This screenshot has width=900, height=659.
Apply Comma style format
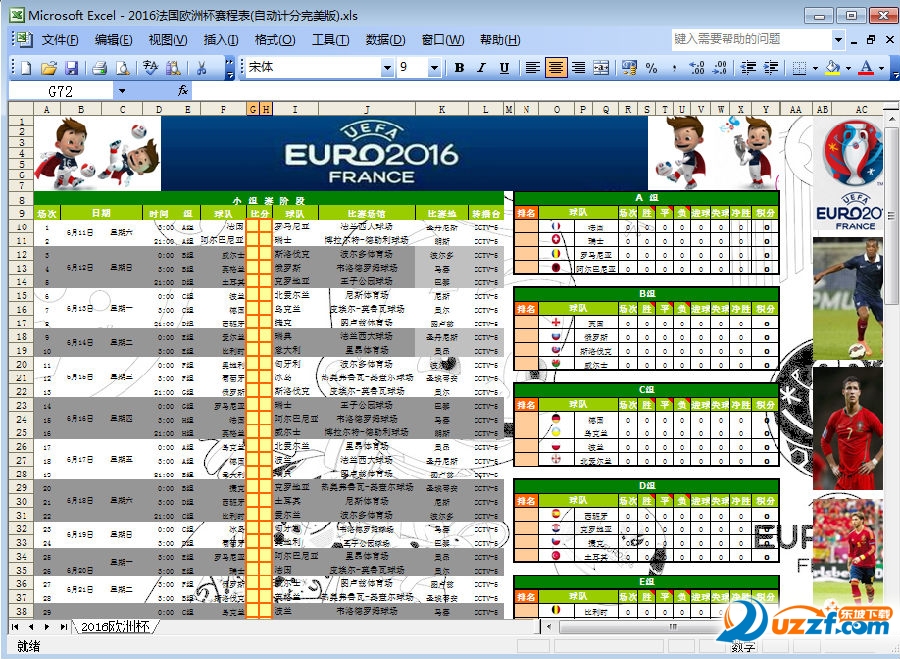674,68
